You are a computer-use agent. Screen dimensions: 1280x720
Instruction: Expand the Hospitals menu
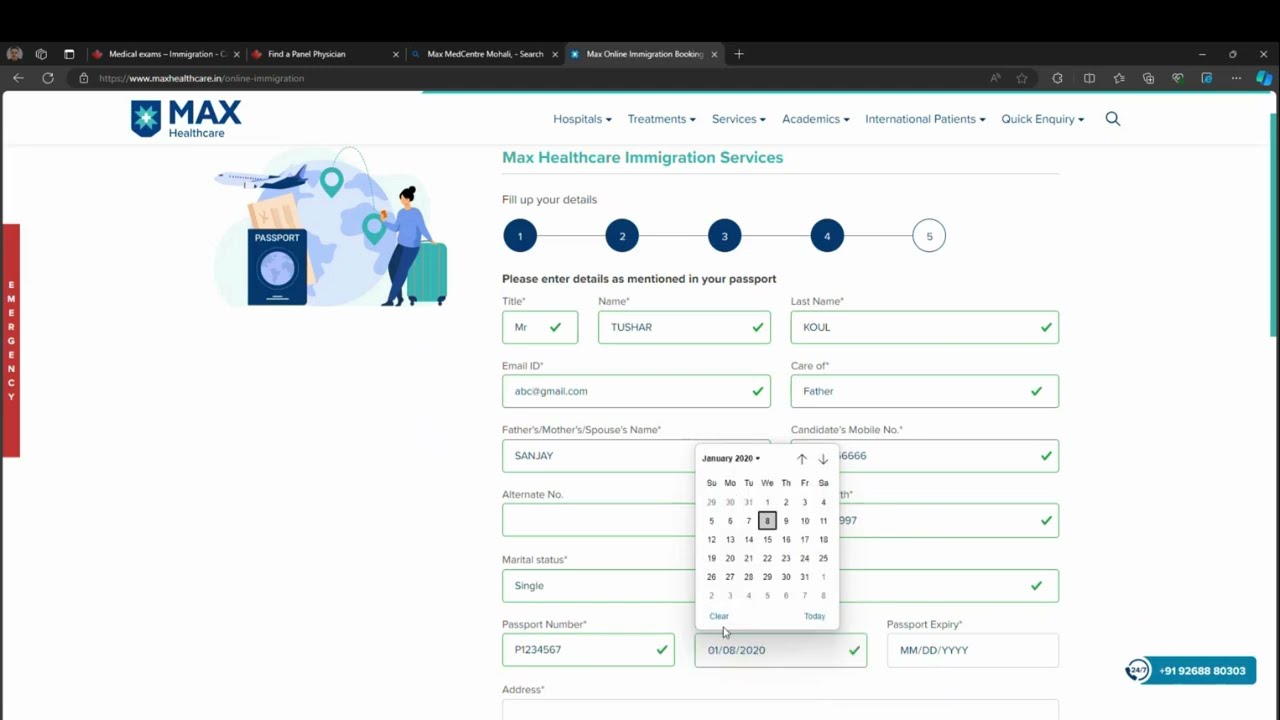pyautogui.click(x=582, y=119)
